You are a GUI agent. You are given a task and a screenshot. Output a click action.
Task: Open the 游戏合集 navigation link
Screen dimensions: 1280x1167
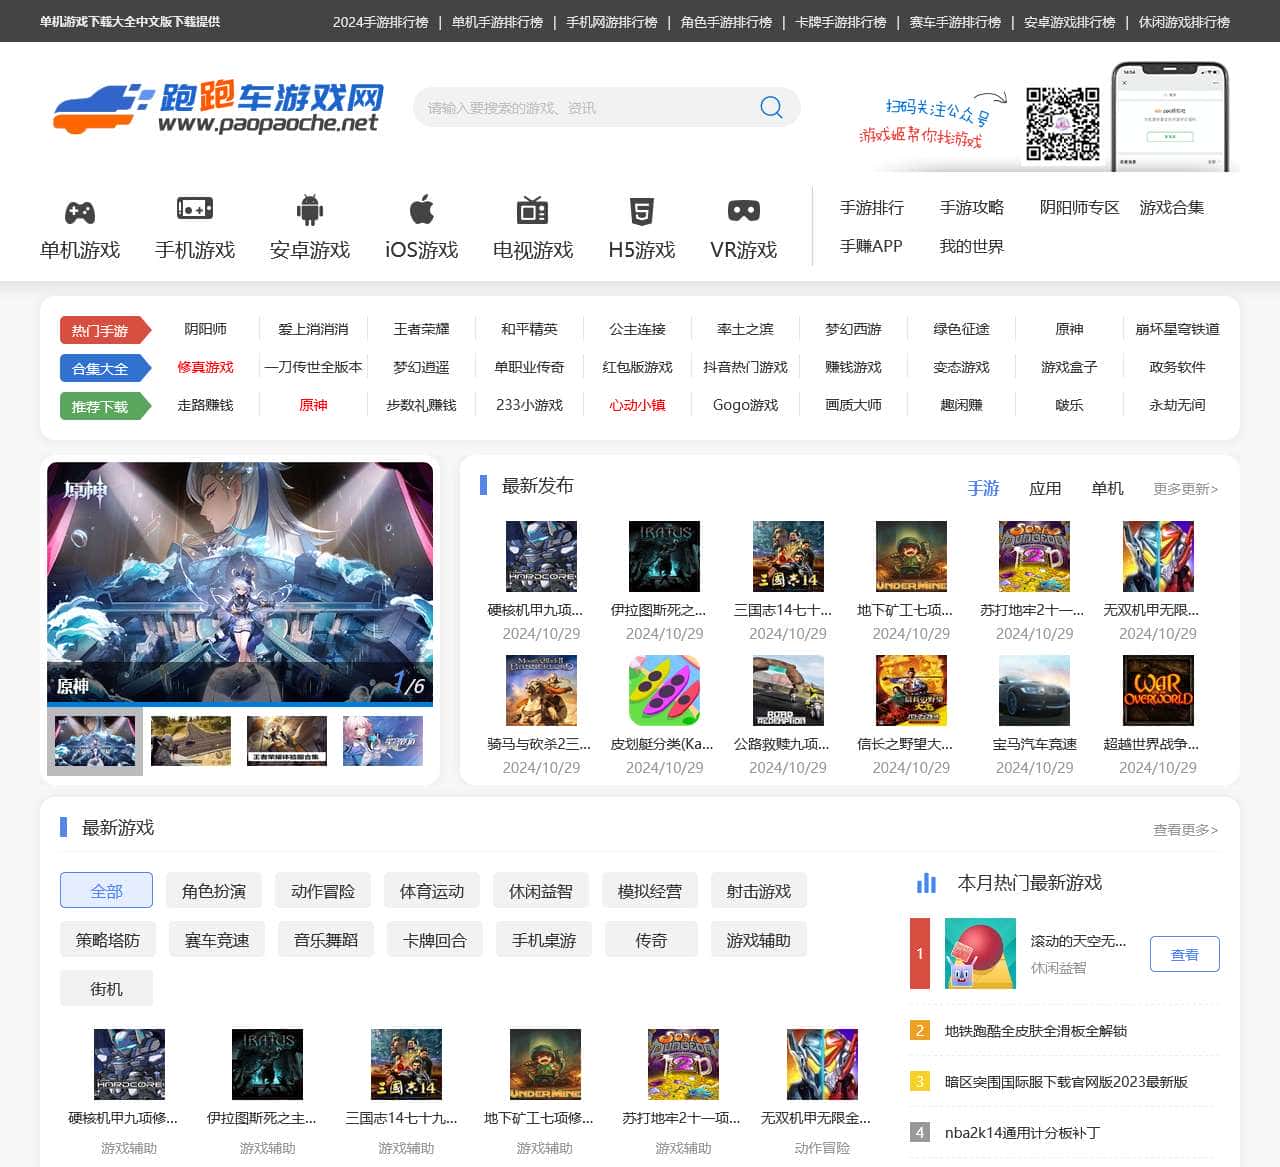pyautogui.click(x=1172, y=207)
